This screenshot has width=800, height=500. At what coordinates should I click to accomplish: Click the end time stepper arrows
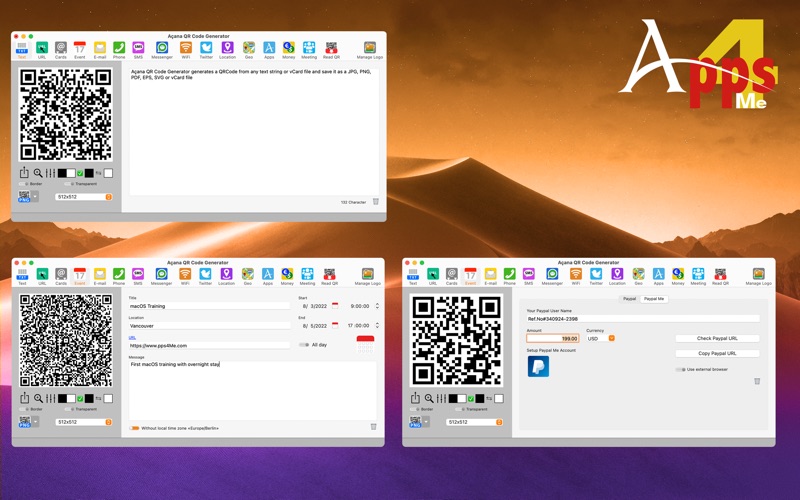377,325
